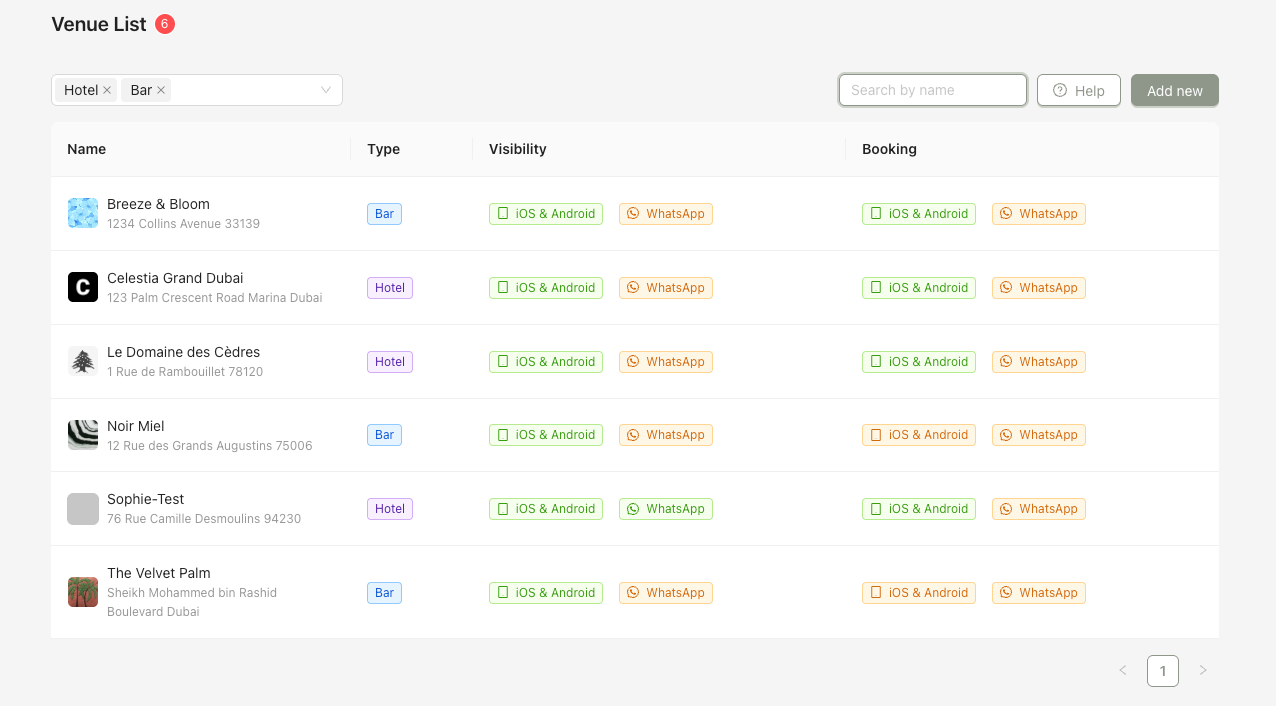Open the Help button
The height and width of the screenshot is (706, 1276).
[1078, 90]
